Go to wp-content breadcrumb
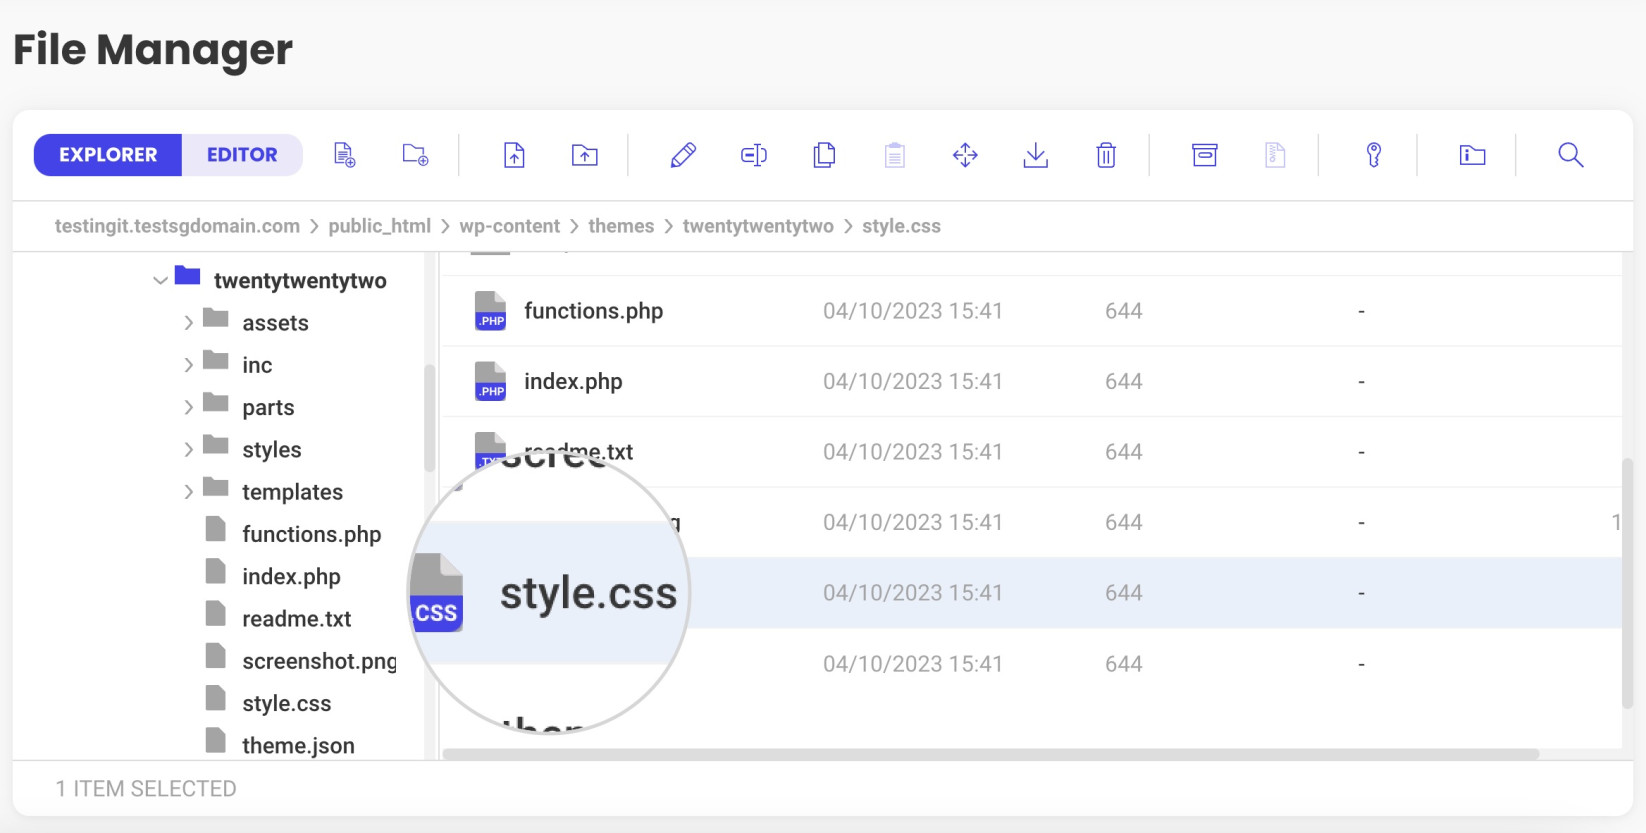Image resolution: width=1646 pixels, height=833 pixels. 510,226
